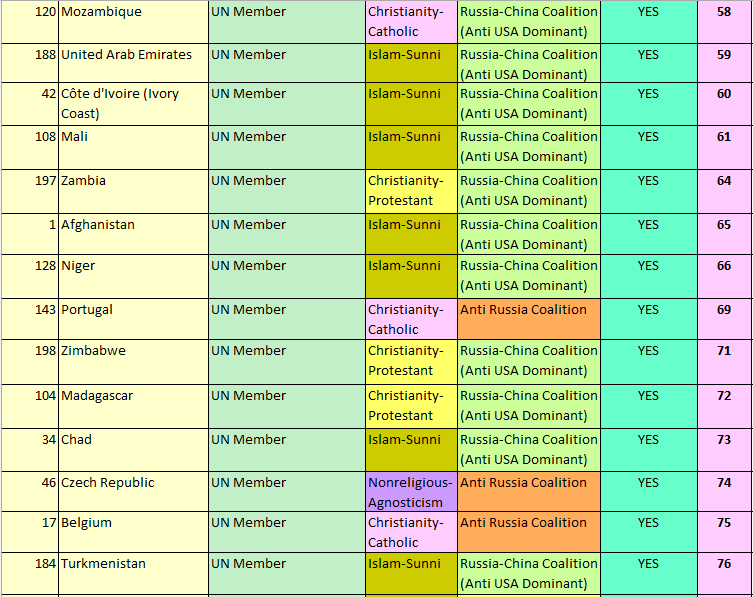
Task: Click the Czech Republic cell
Action: point(134,491)
